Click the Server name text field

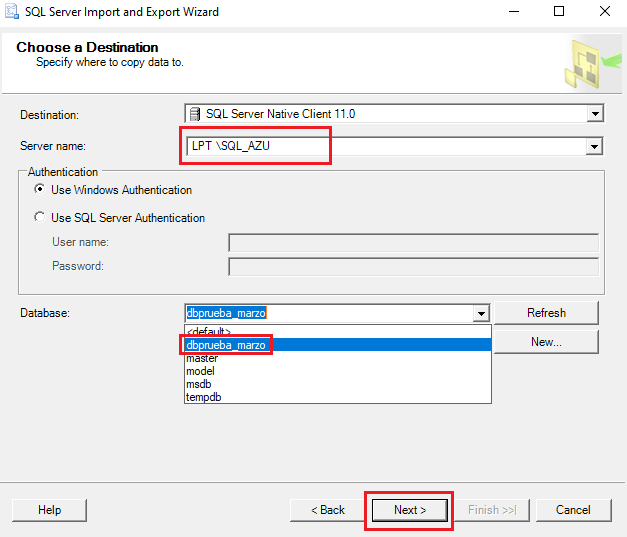(386, 146)
